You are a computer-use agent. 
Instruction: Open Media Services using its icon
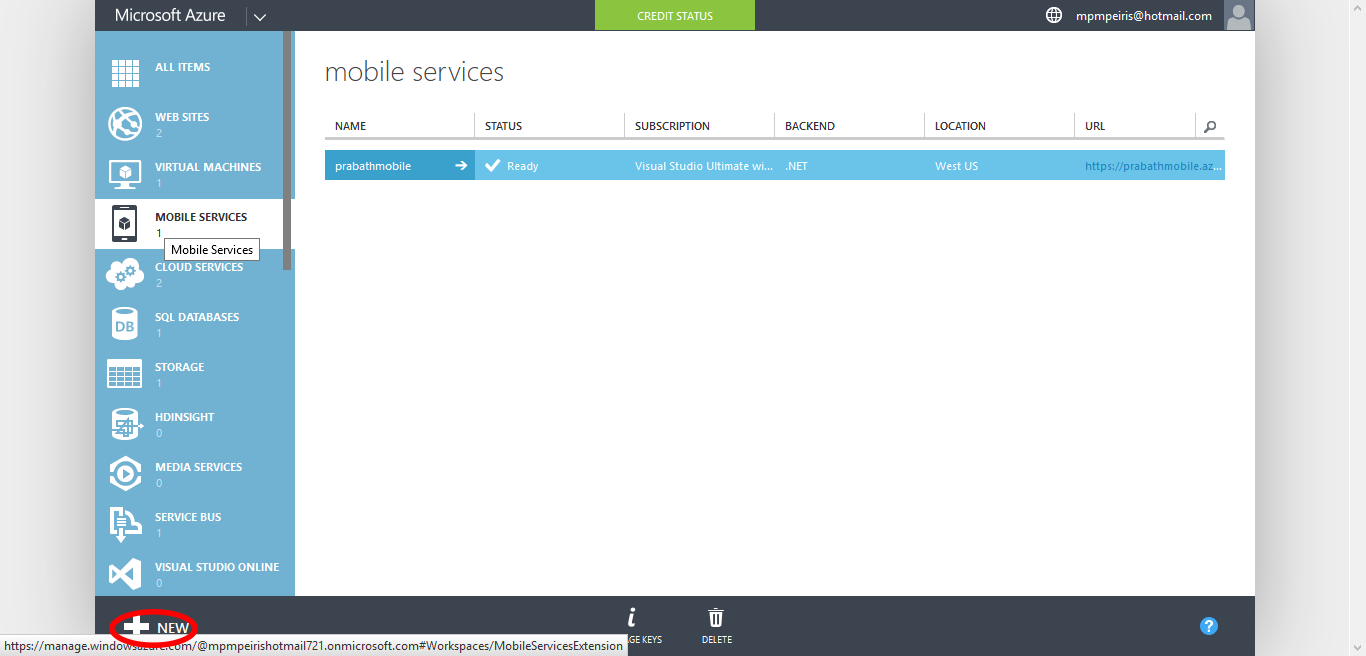tap(124, 474)
